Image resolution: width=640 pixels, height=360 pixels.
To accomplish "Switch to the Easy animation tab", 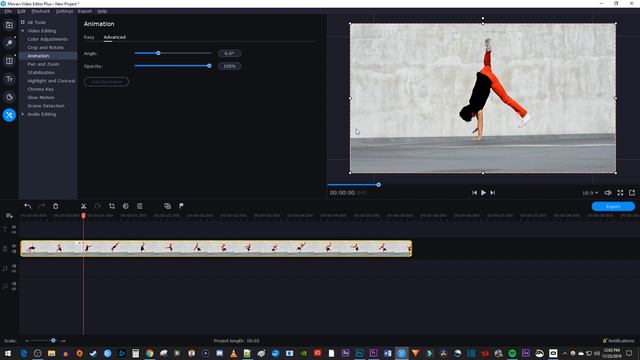I will 89,37.
